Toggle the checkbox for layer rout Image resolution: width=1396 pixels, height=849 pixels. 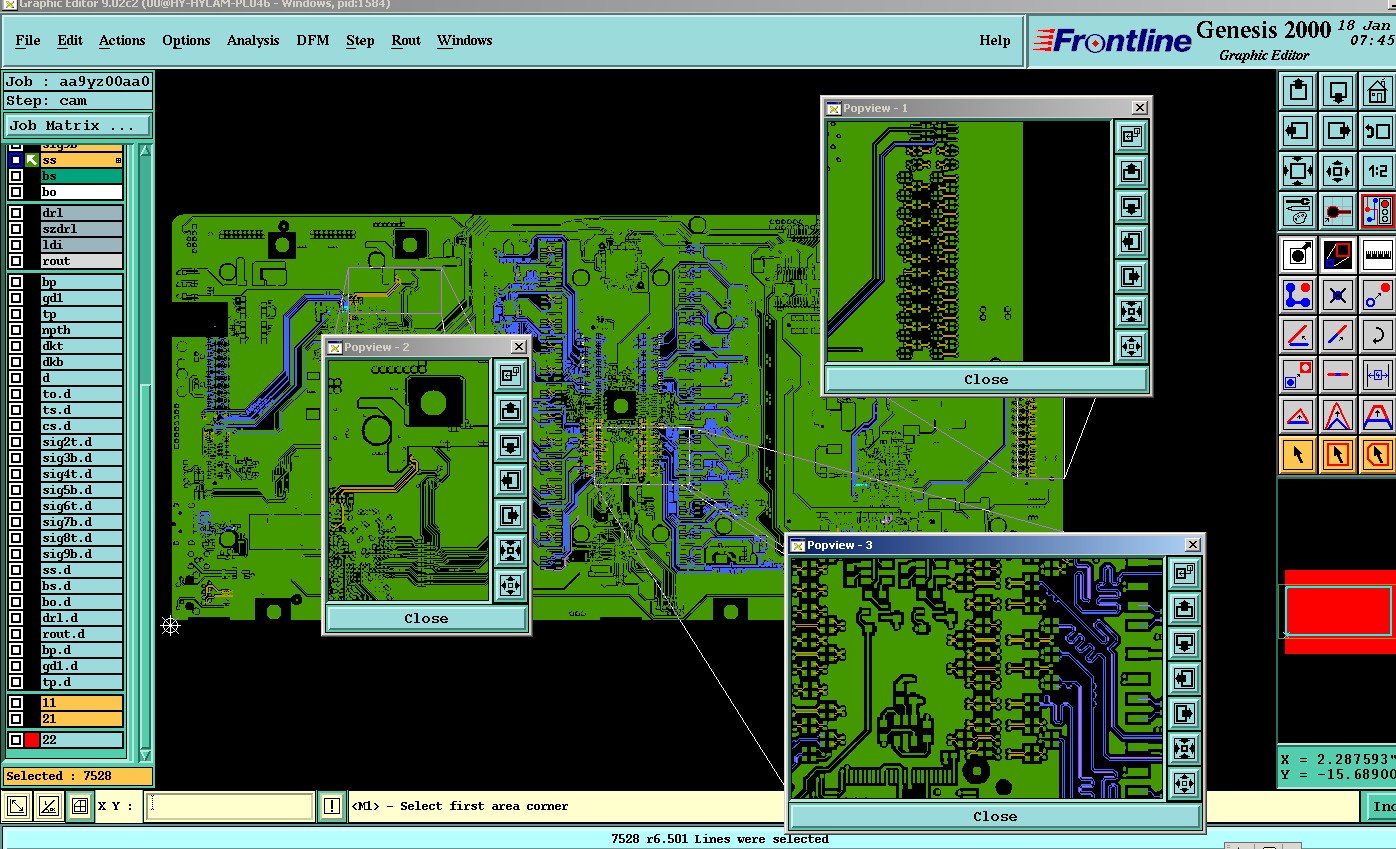pyautogui.click(x=16, y=261)
